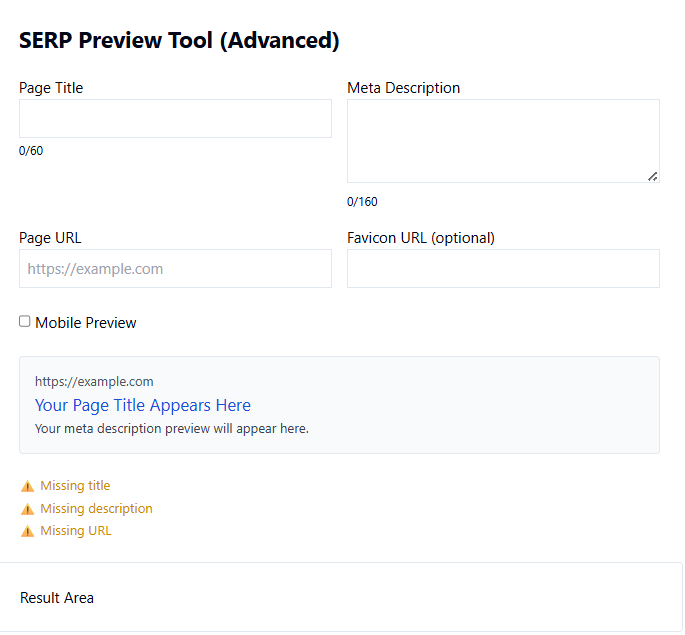Click the Meta Description textarea resize handle
The height and width of the screenshot is (635, 685).
coord(652,176)
